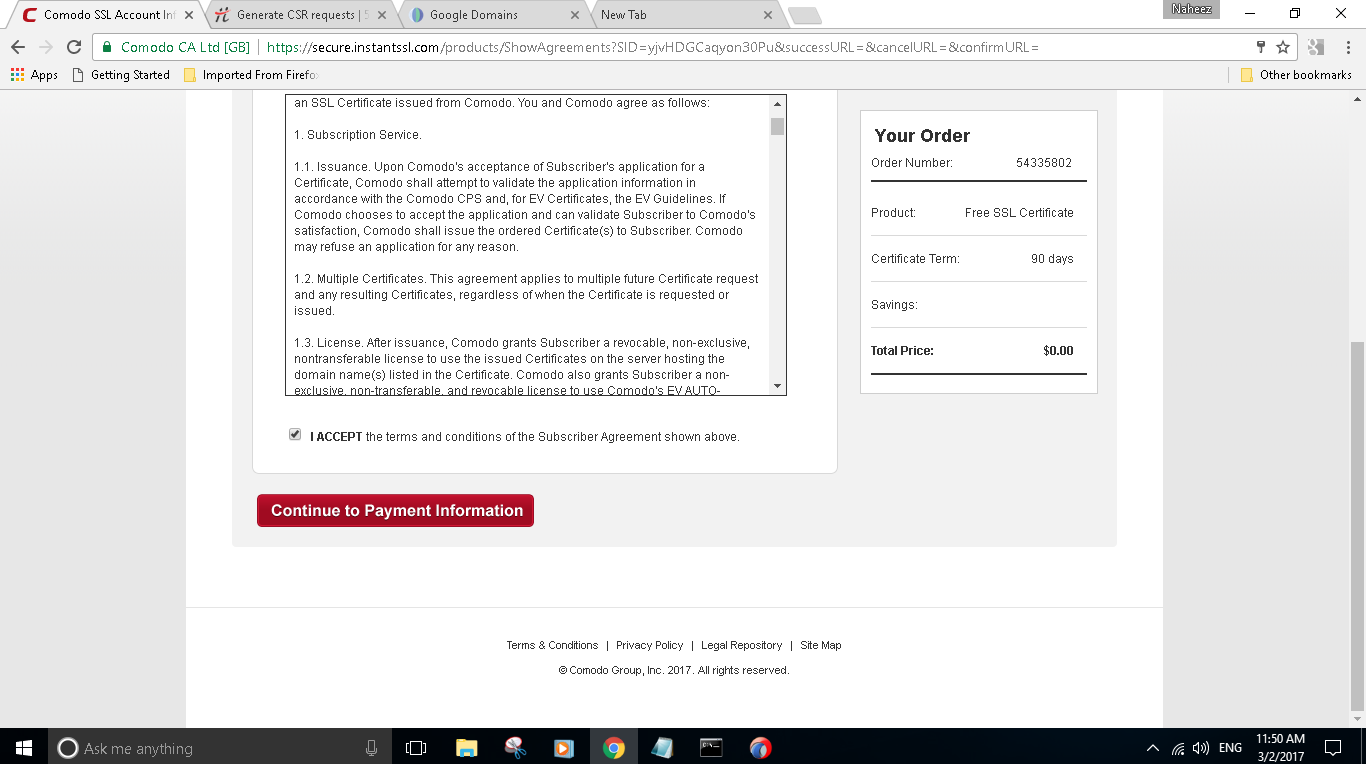Open the Getting Started bookmark
1366x764 pixels.
121,75
